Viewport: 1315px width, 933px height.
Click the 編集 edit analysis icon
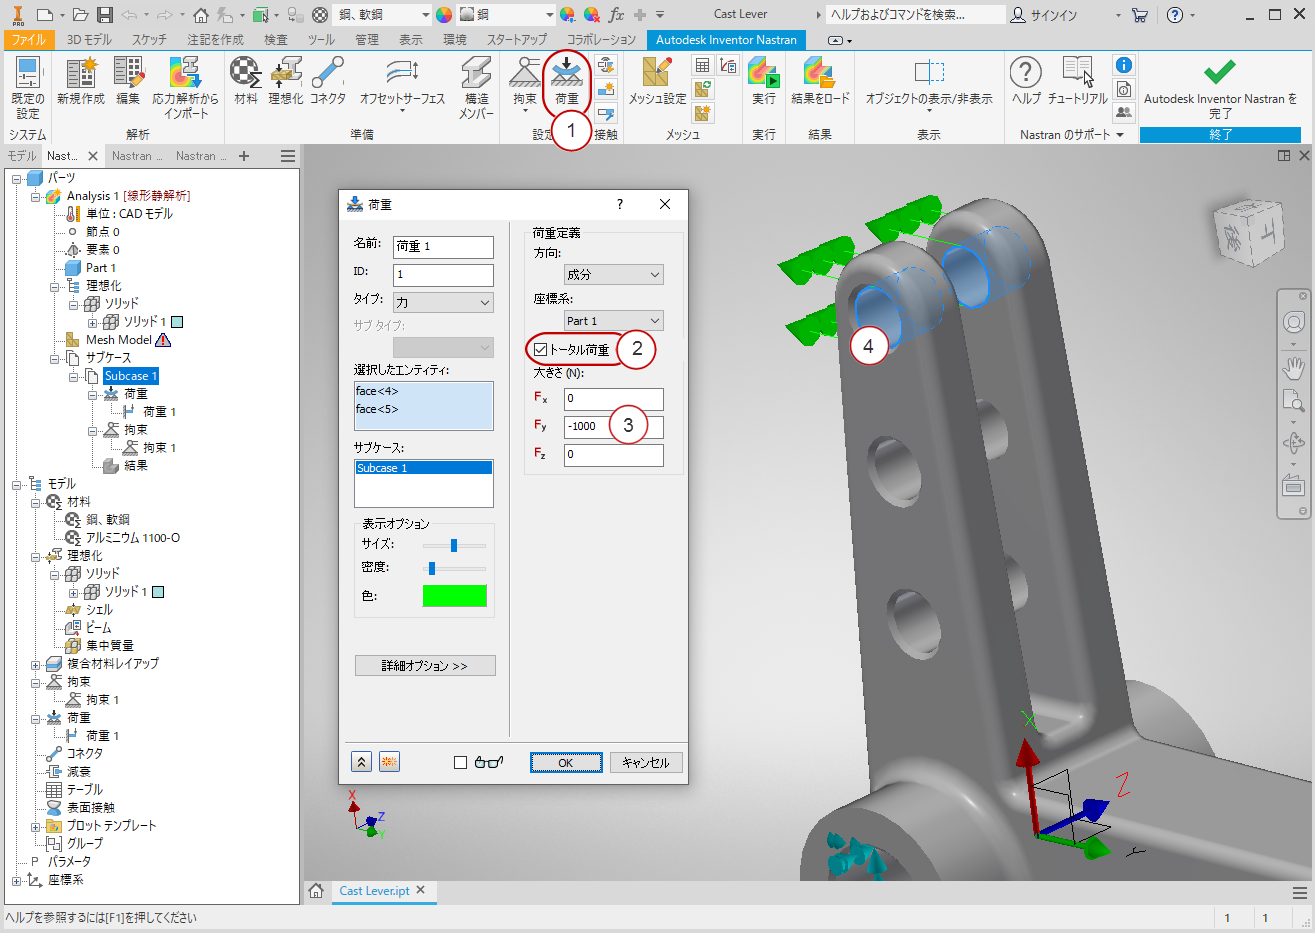128,81
